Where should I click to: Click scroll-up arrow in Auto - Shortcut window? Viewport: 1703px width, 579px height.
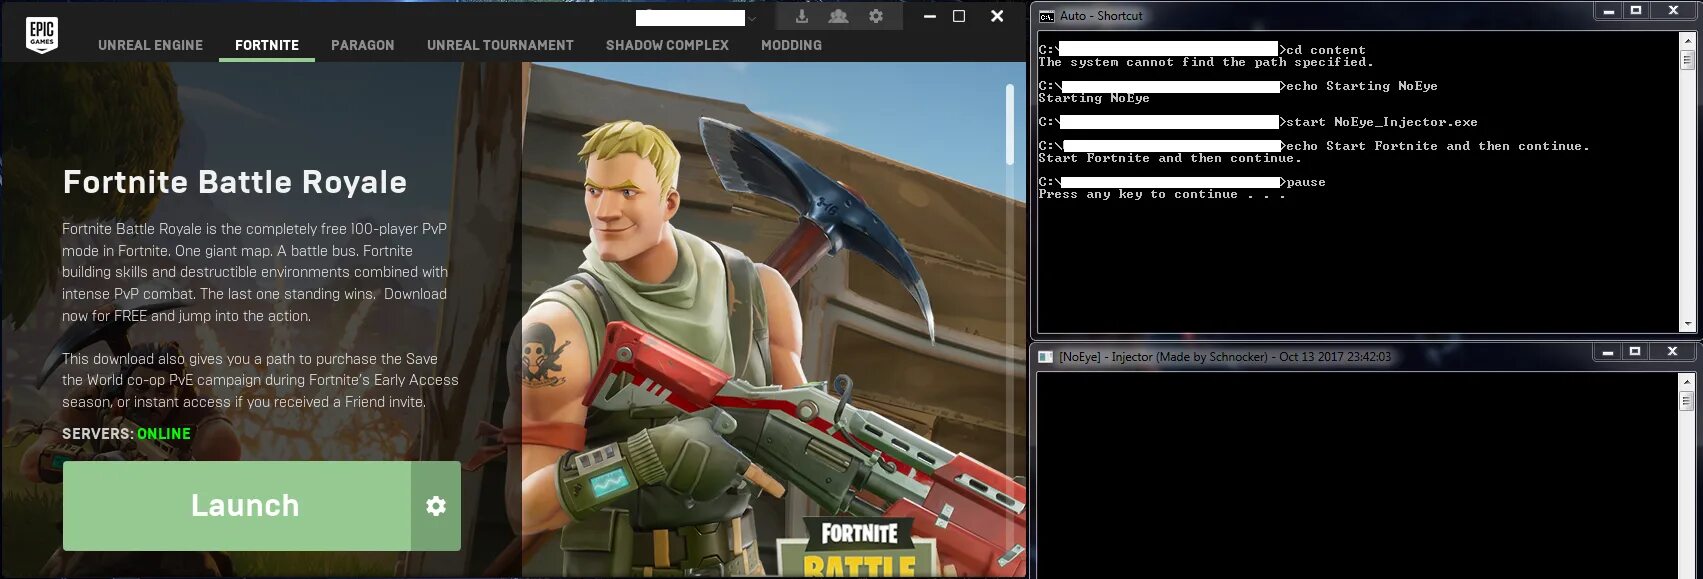(x=1688, y=40)
